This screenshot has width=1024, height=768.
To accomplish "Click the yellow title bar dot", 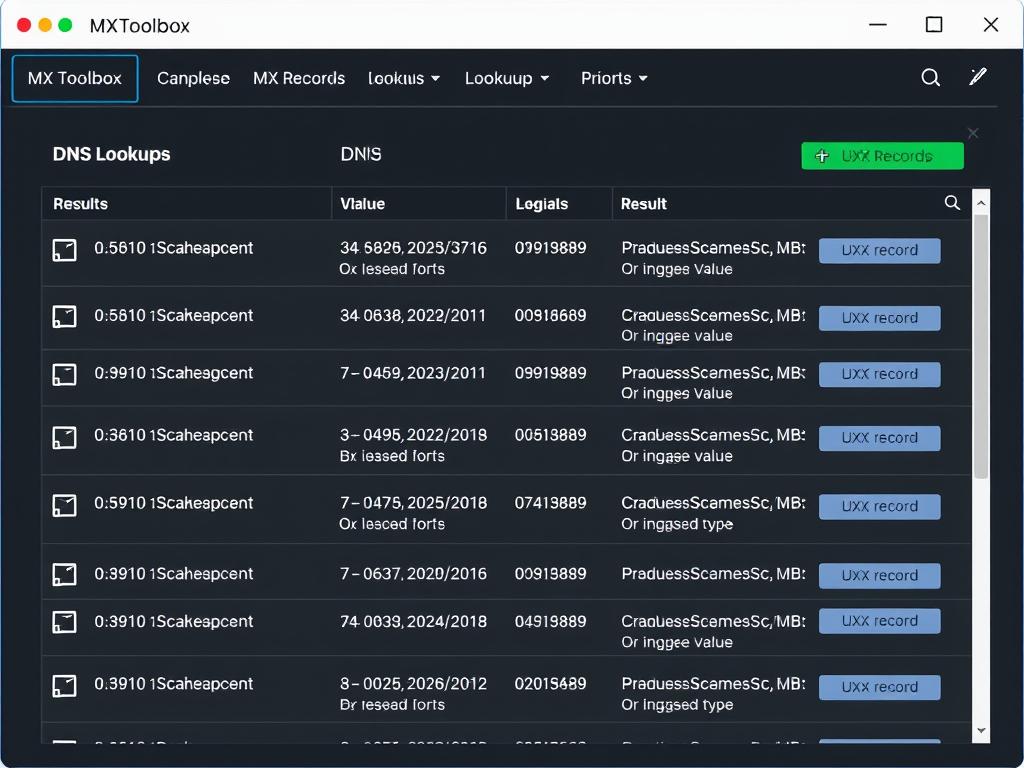I will click(x=45, y=25).
